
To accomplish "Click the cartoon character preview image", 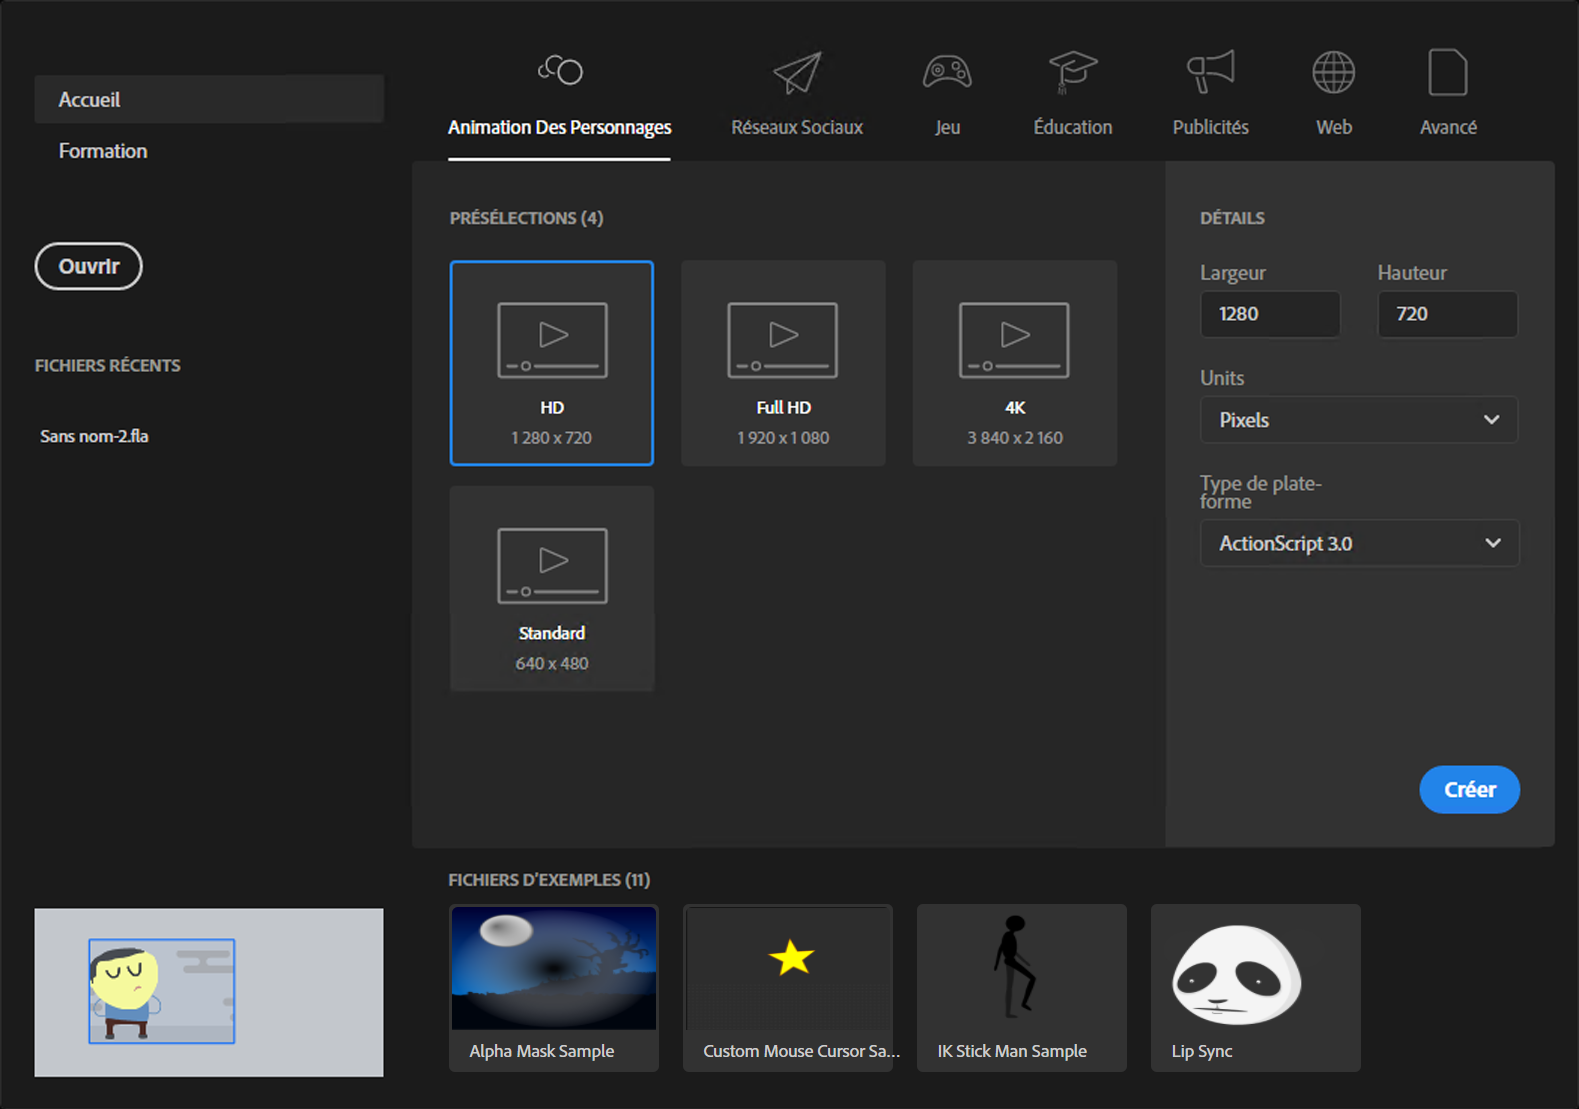I will pyautogui.click(x=209, y=992).
